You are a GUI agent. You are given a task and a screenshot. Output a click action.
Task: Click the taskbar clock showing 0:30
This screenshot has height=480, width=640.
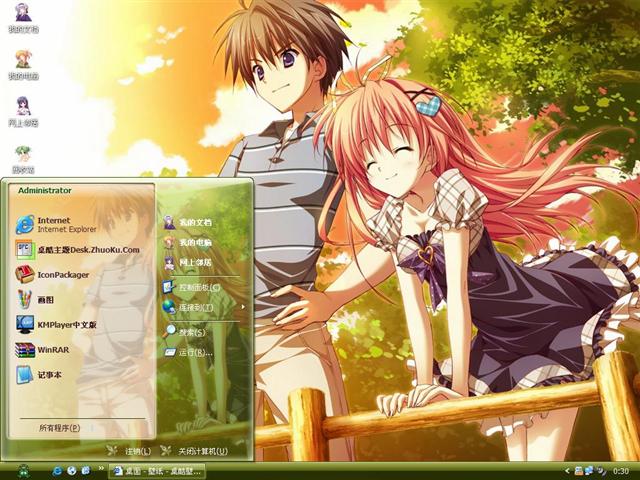click(620, 471)
